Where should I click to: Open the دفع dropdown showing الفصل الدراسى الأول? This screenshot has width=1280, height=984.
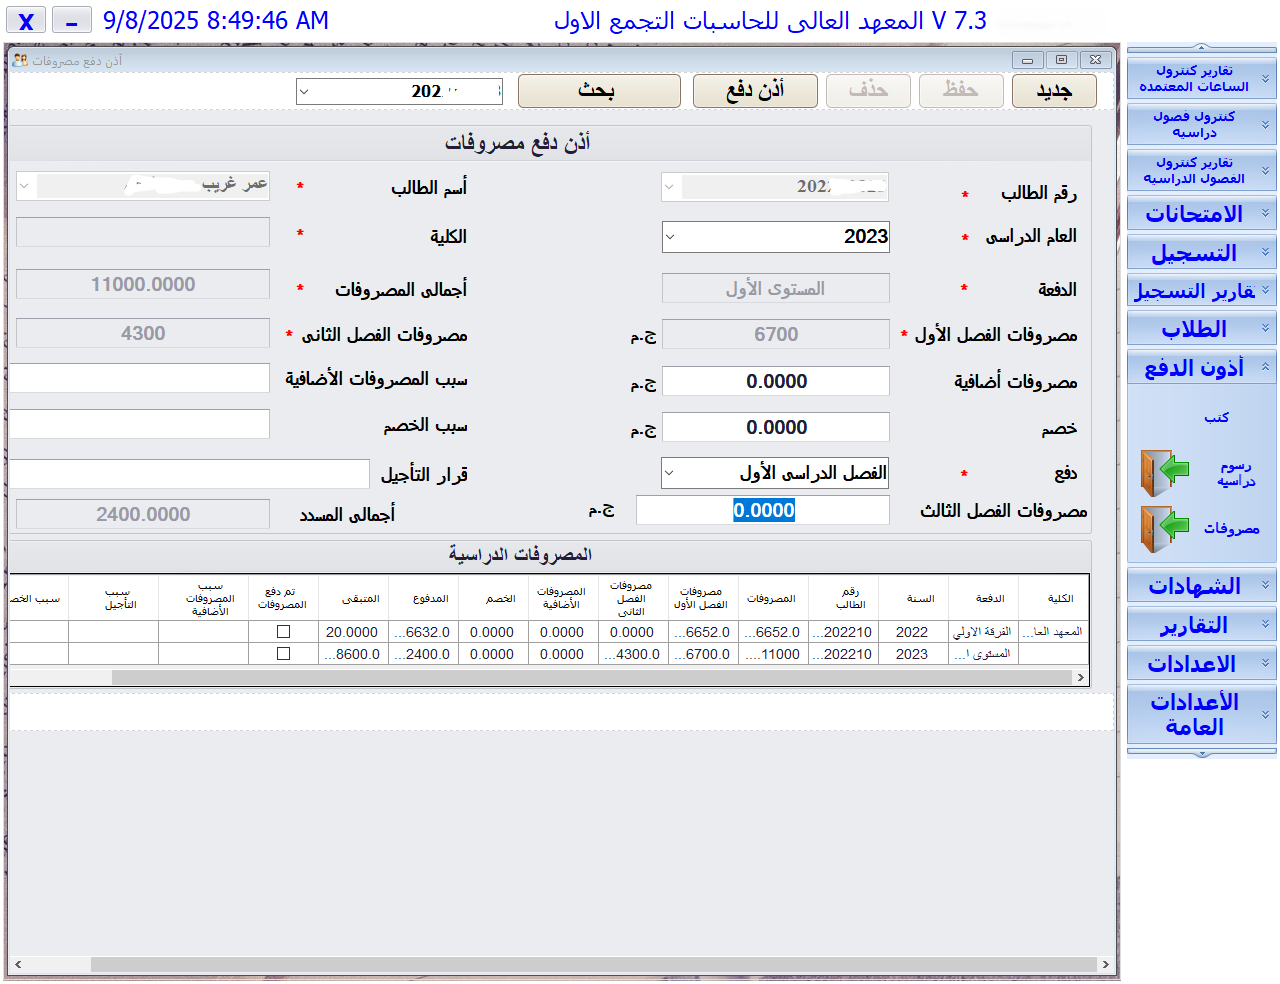tap(669, 472)
